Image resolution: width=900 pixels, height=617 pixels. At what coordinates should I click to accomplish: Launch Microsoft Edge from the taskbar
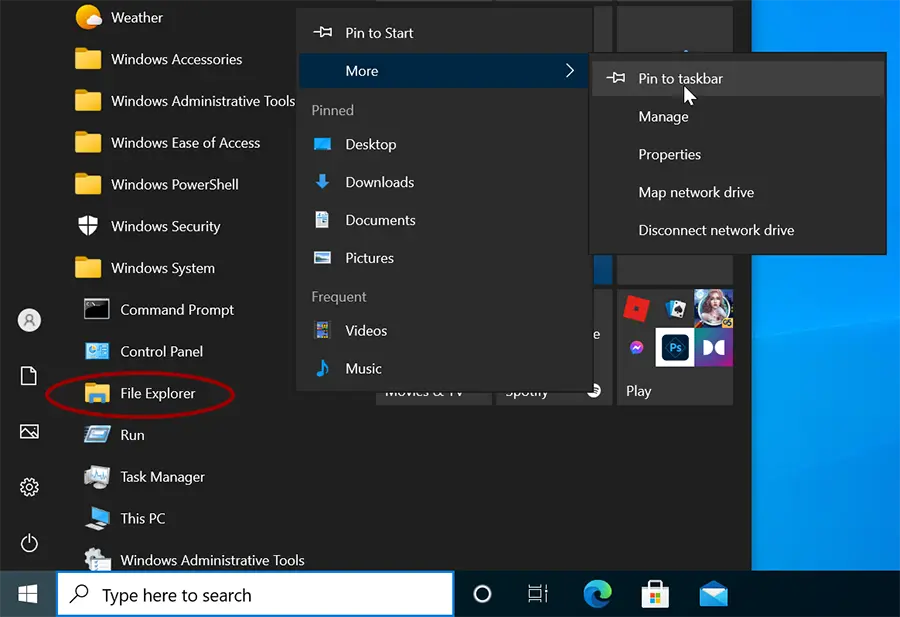[597, 593]
